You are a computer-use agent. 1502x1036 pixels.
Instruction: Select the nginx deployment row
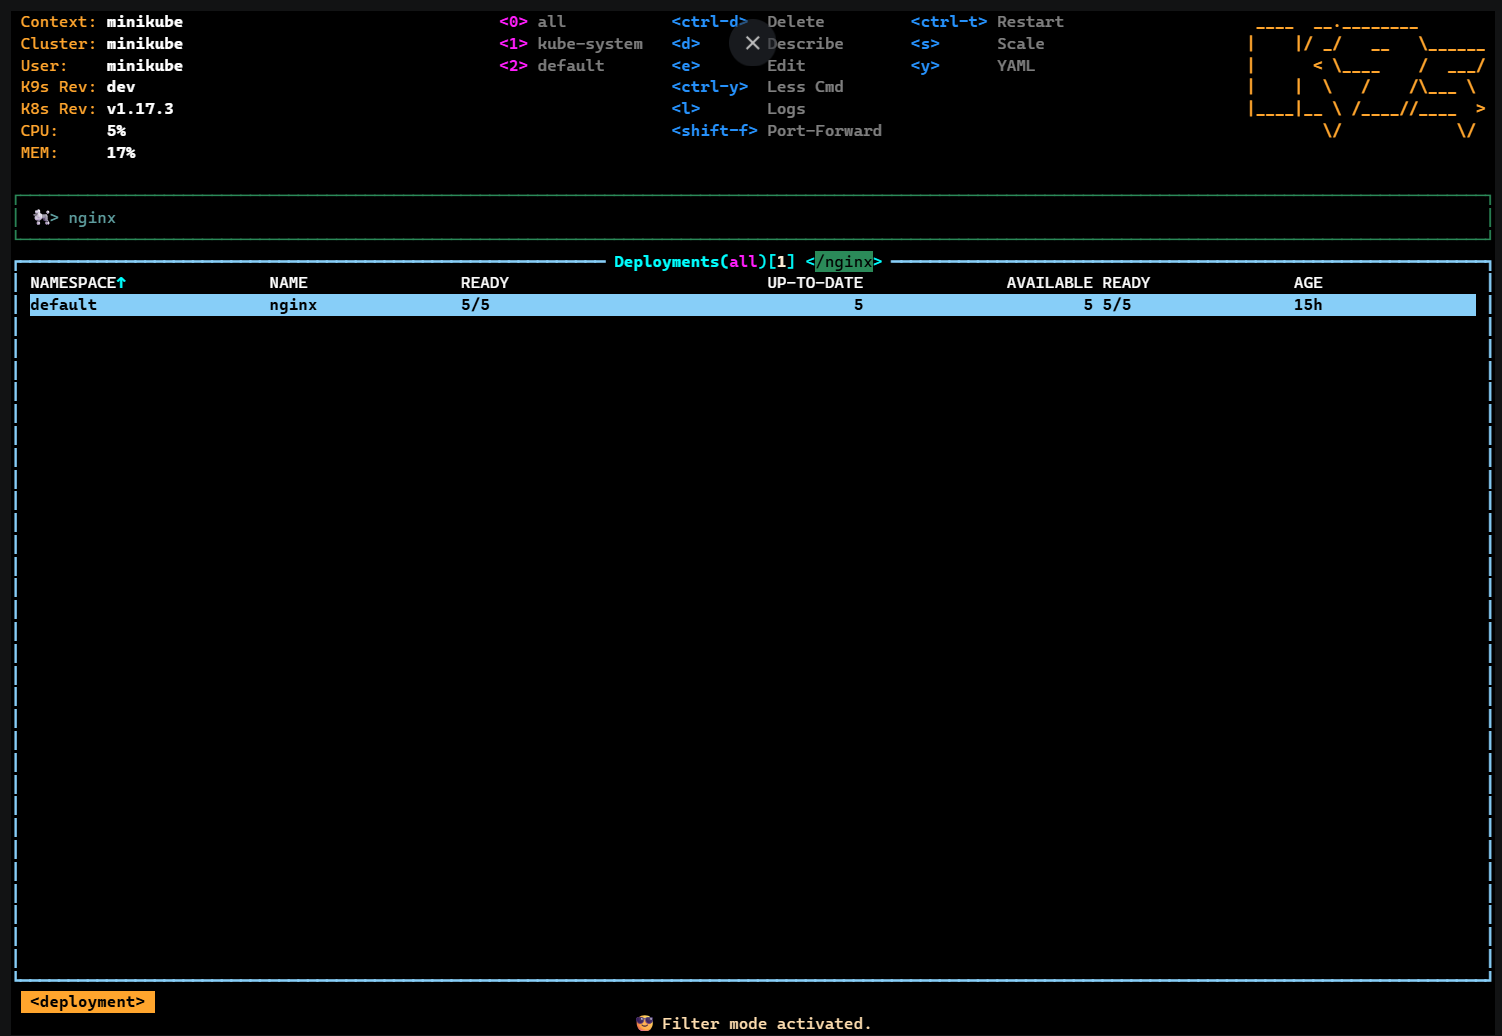pyautogui.click(x=400, y=304)
